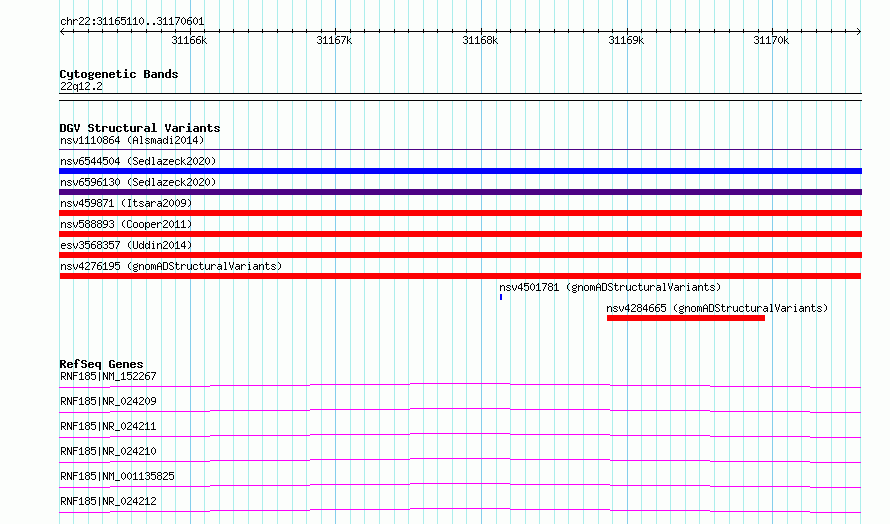Click the right arrow of the ruler
This screenshot has height=524, width=890.
pos(859,32)
